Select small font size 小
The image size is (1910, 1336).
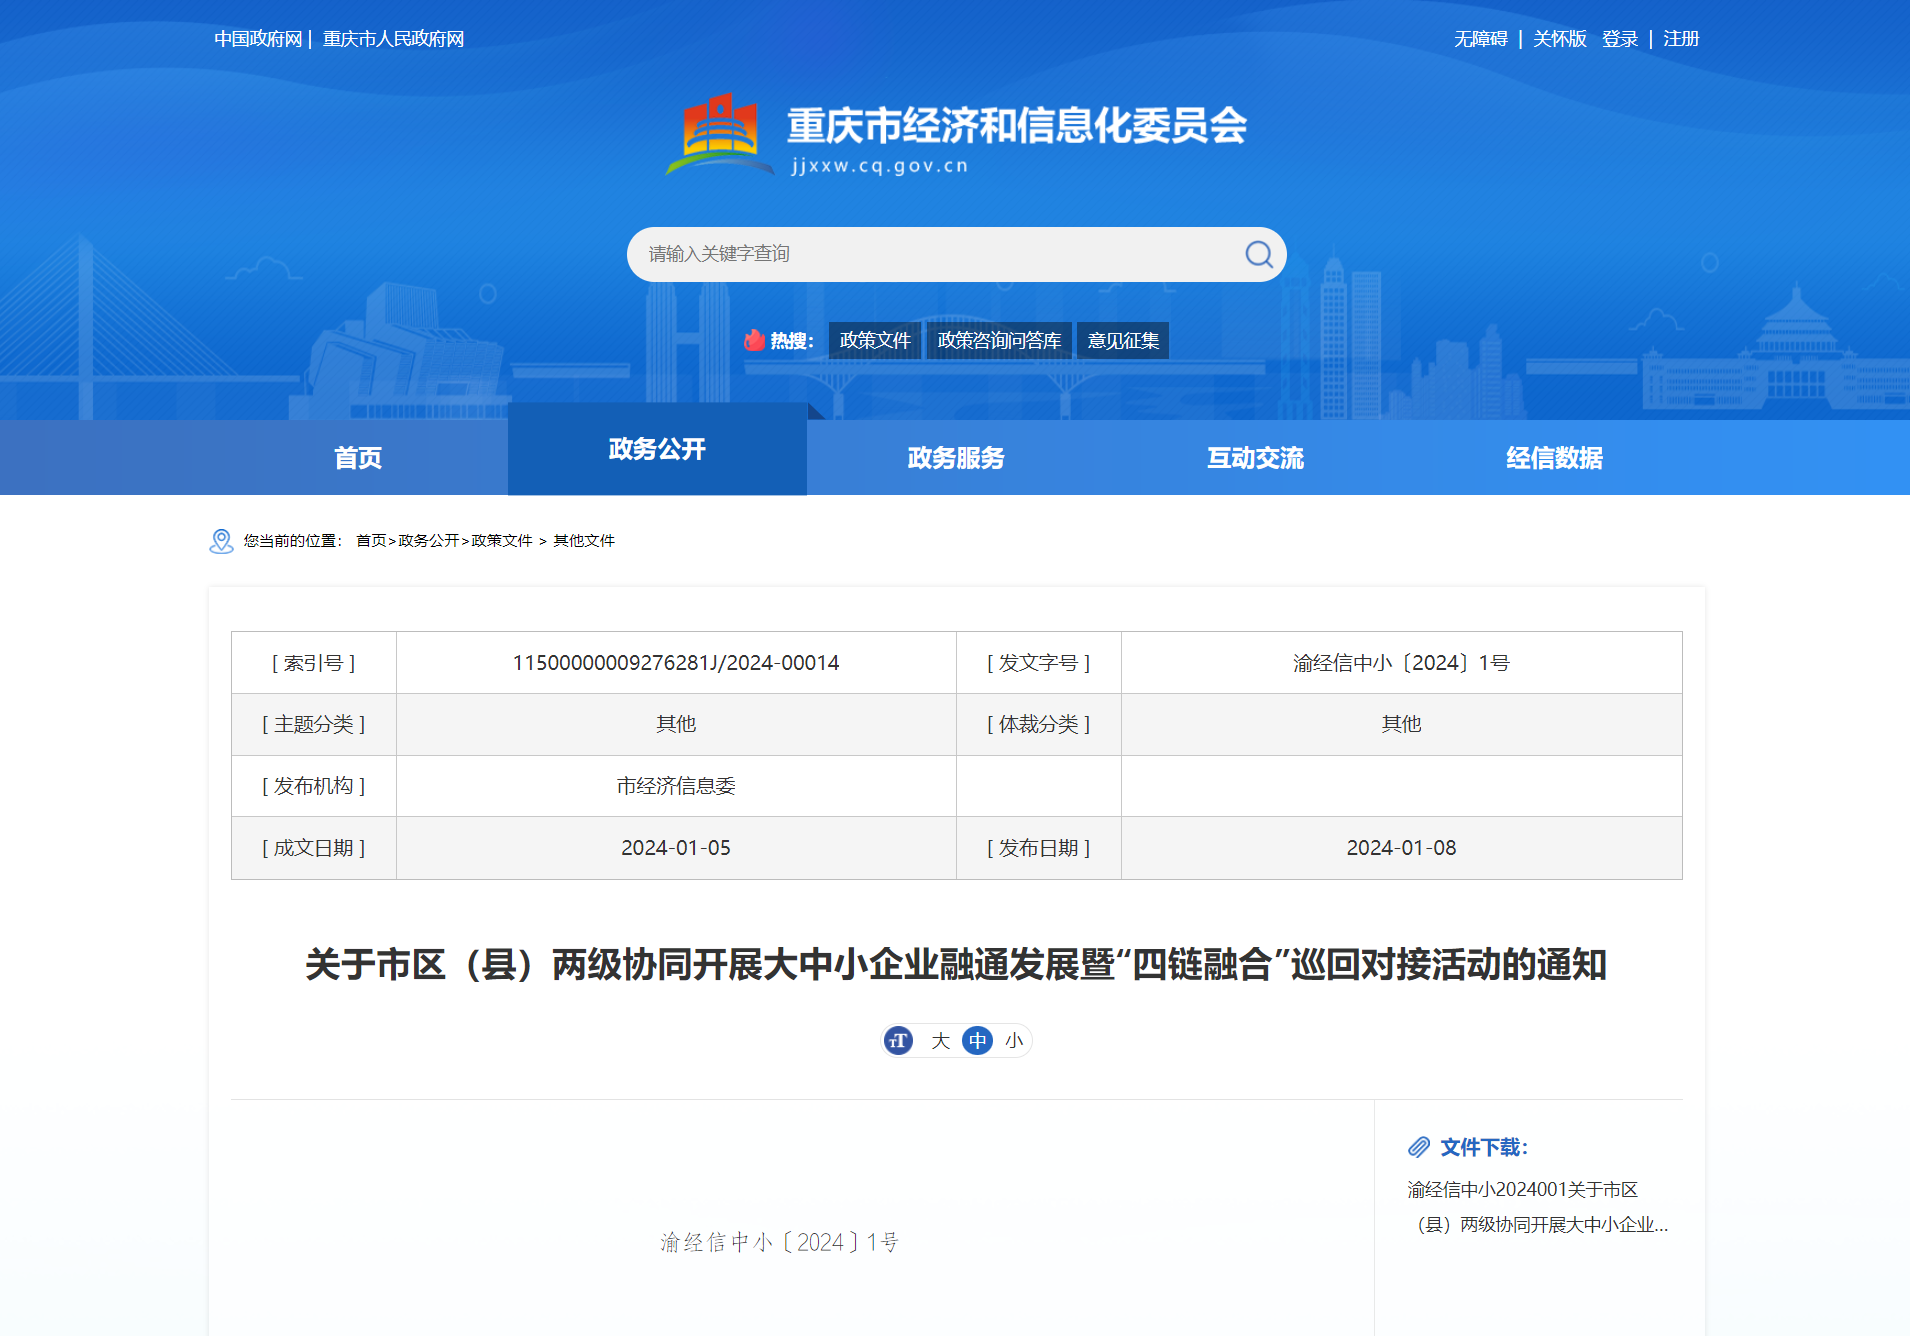coord(1014,1041)
